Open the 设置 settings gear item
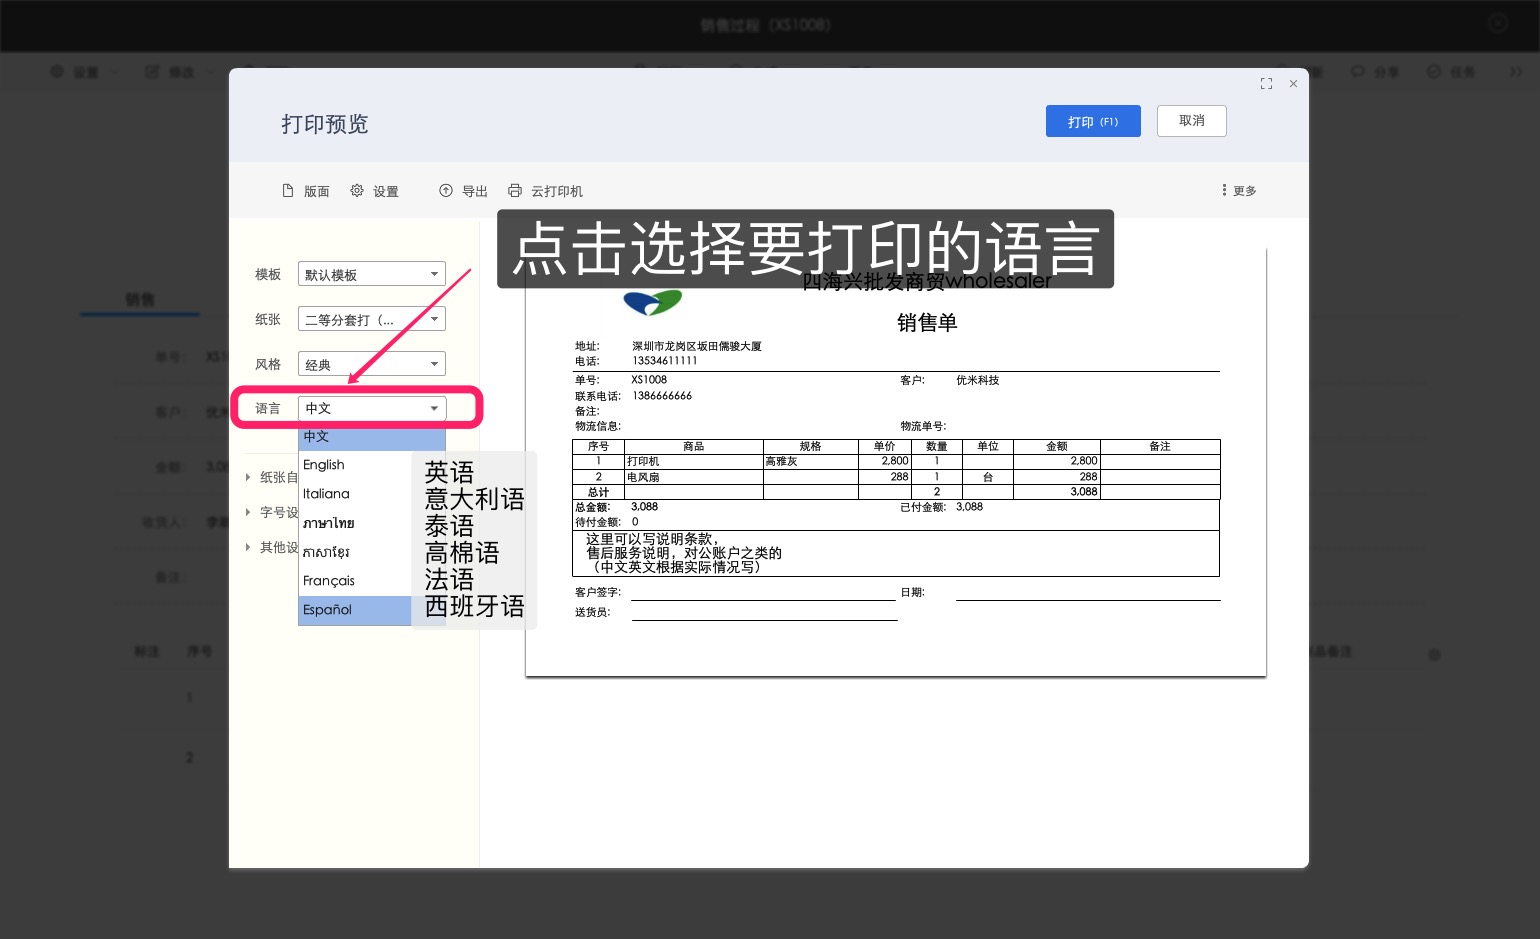The image size is (1540, 939). pyautogui.click(x=375, y=191)
